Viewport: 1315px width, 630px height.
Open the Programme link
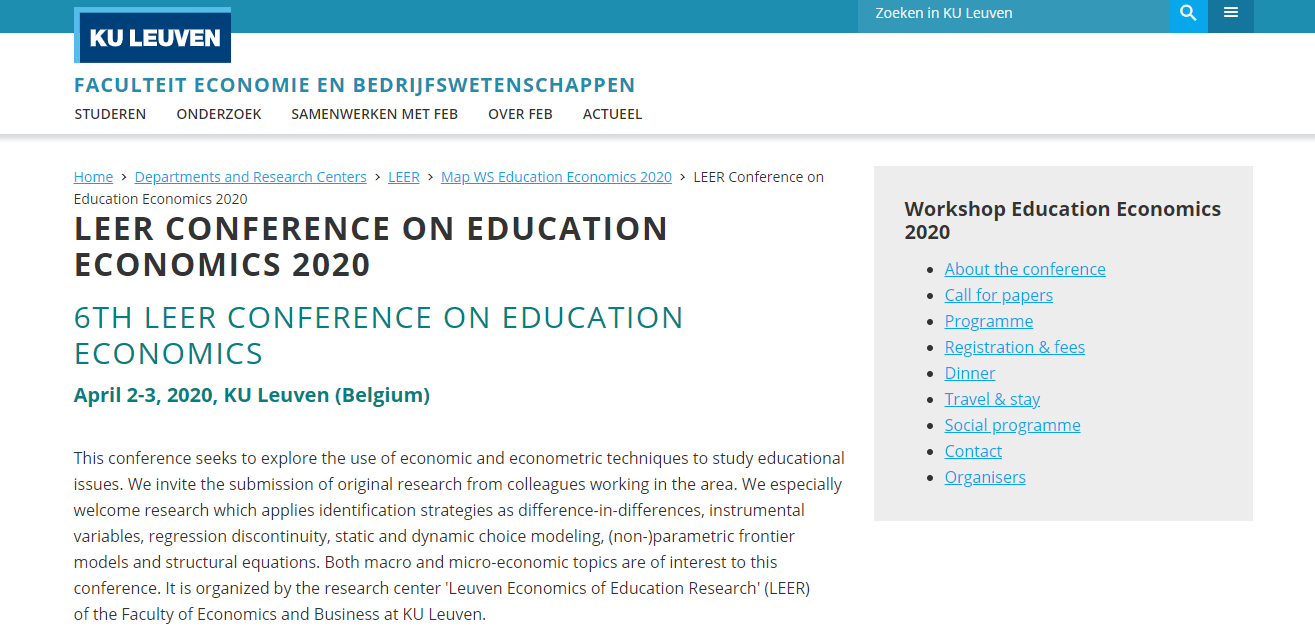[989, 321]
